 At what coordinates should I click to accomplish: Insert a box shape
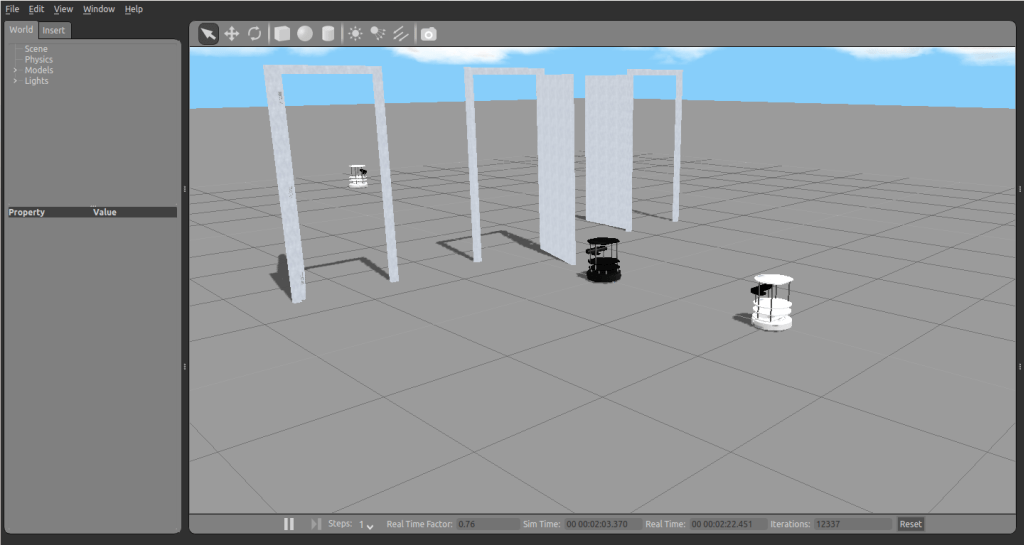click(282, 34)
